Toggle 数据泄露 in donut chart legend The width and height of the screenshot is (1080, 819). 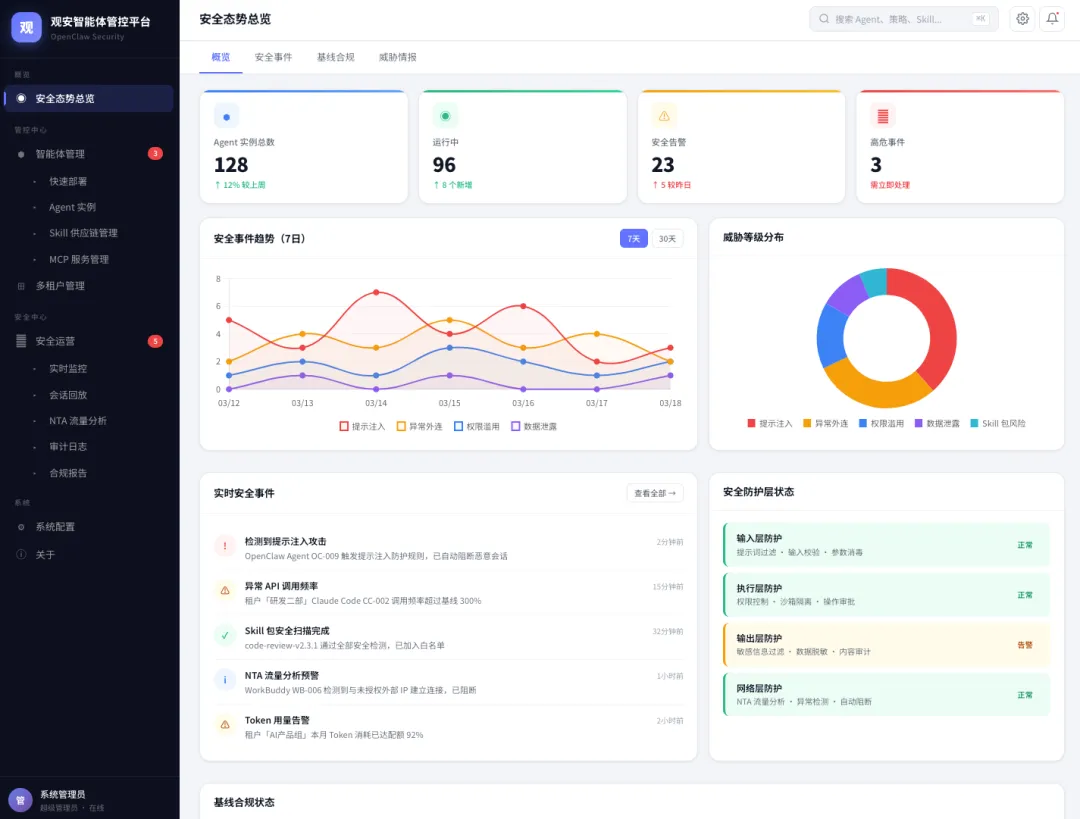[937, 424]
